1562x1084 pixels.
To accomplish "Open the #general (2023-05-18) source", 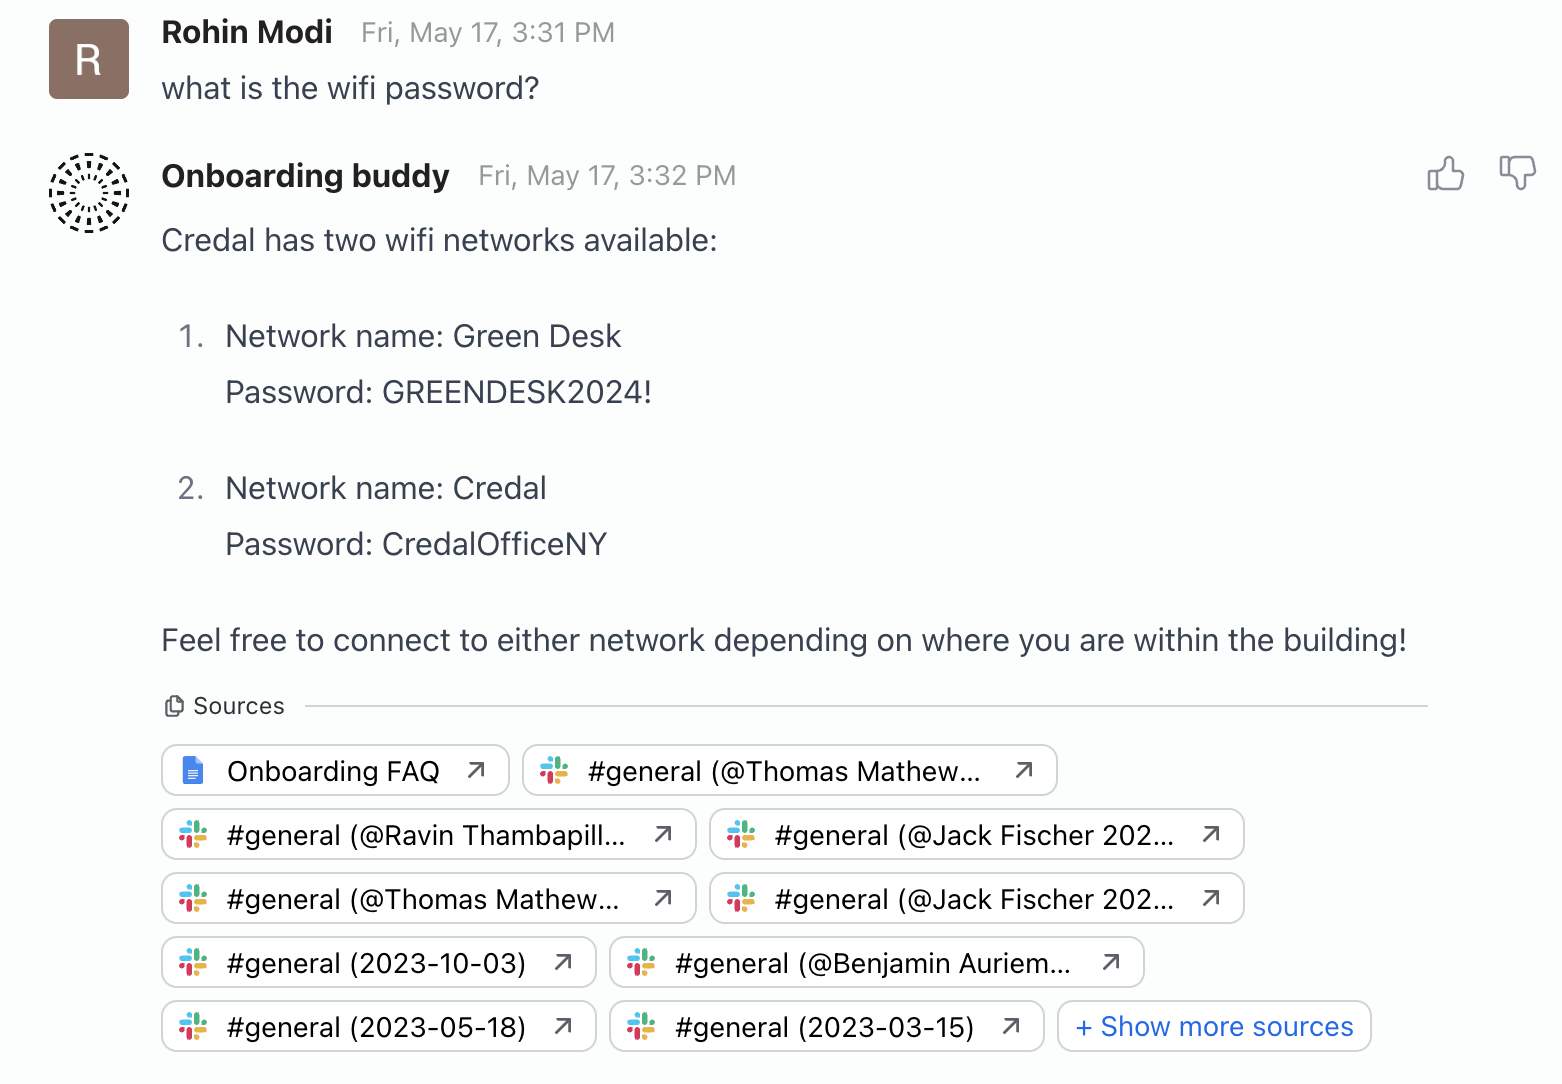I will click(x=376, y=1027).
